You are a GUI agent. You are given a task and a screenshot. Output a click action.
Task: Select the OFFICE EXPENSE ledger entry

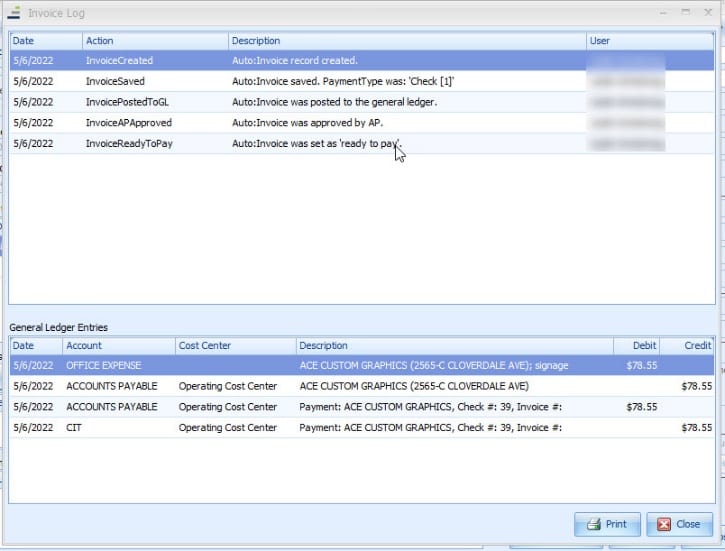coord(362,365)
